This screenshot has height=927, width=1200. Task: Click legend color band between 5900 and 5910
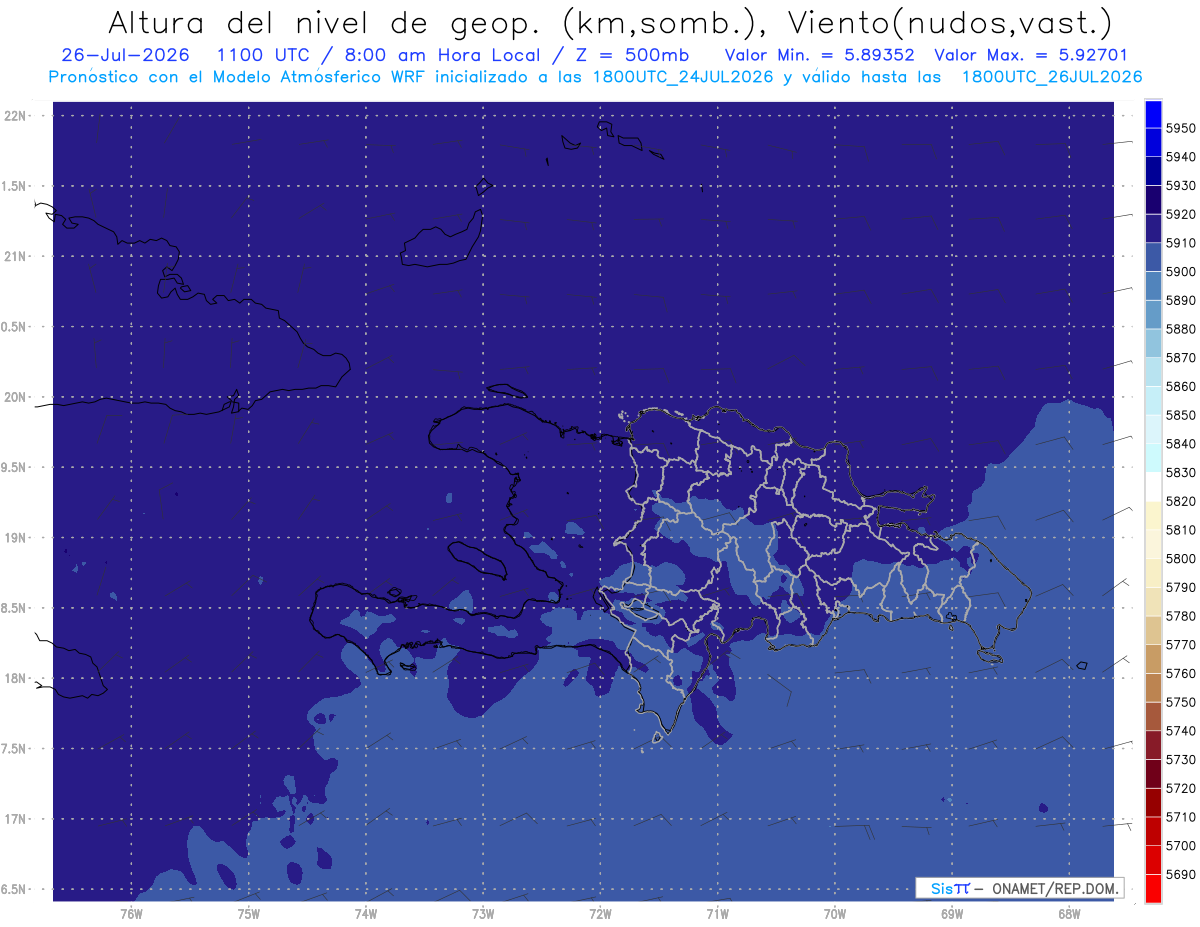click(x=1153, y=257)
